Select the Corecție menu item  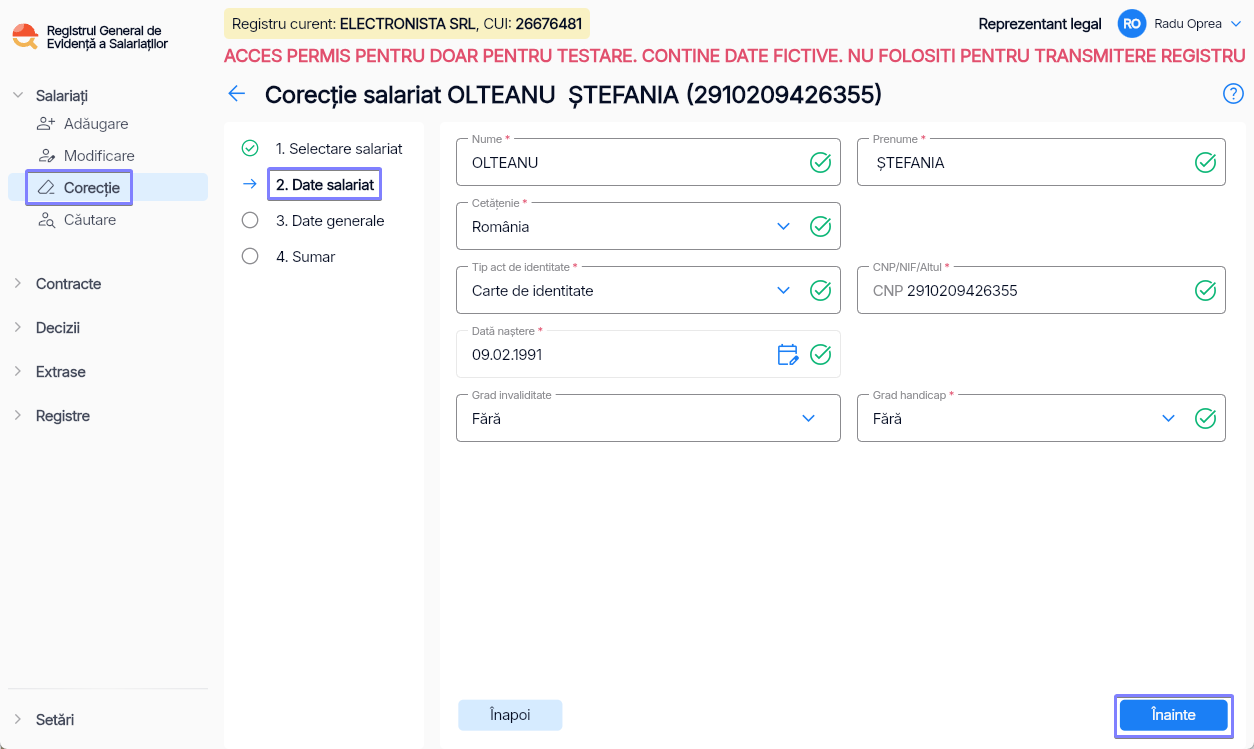pyautogui.click(x=108, y=187)
